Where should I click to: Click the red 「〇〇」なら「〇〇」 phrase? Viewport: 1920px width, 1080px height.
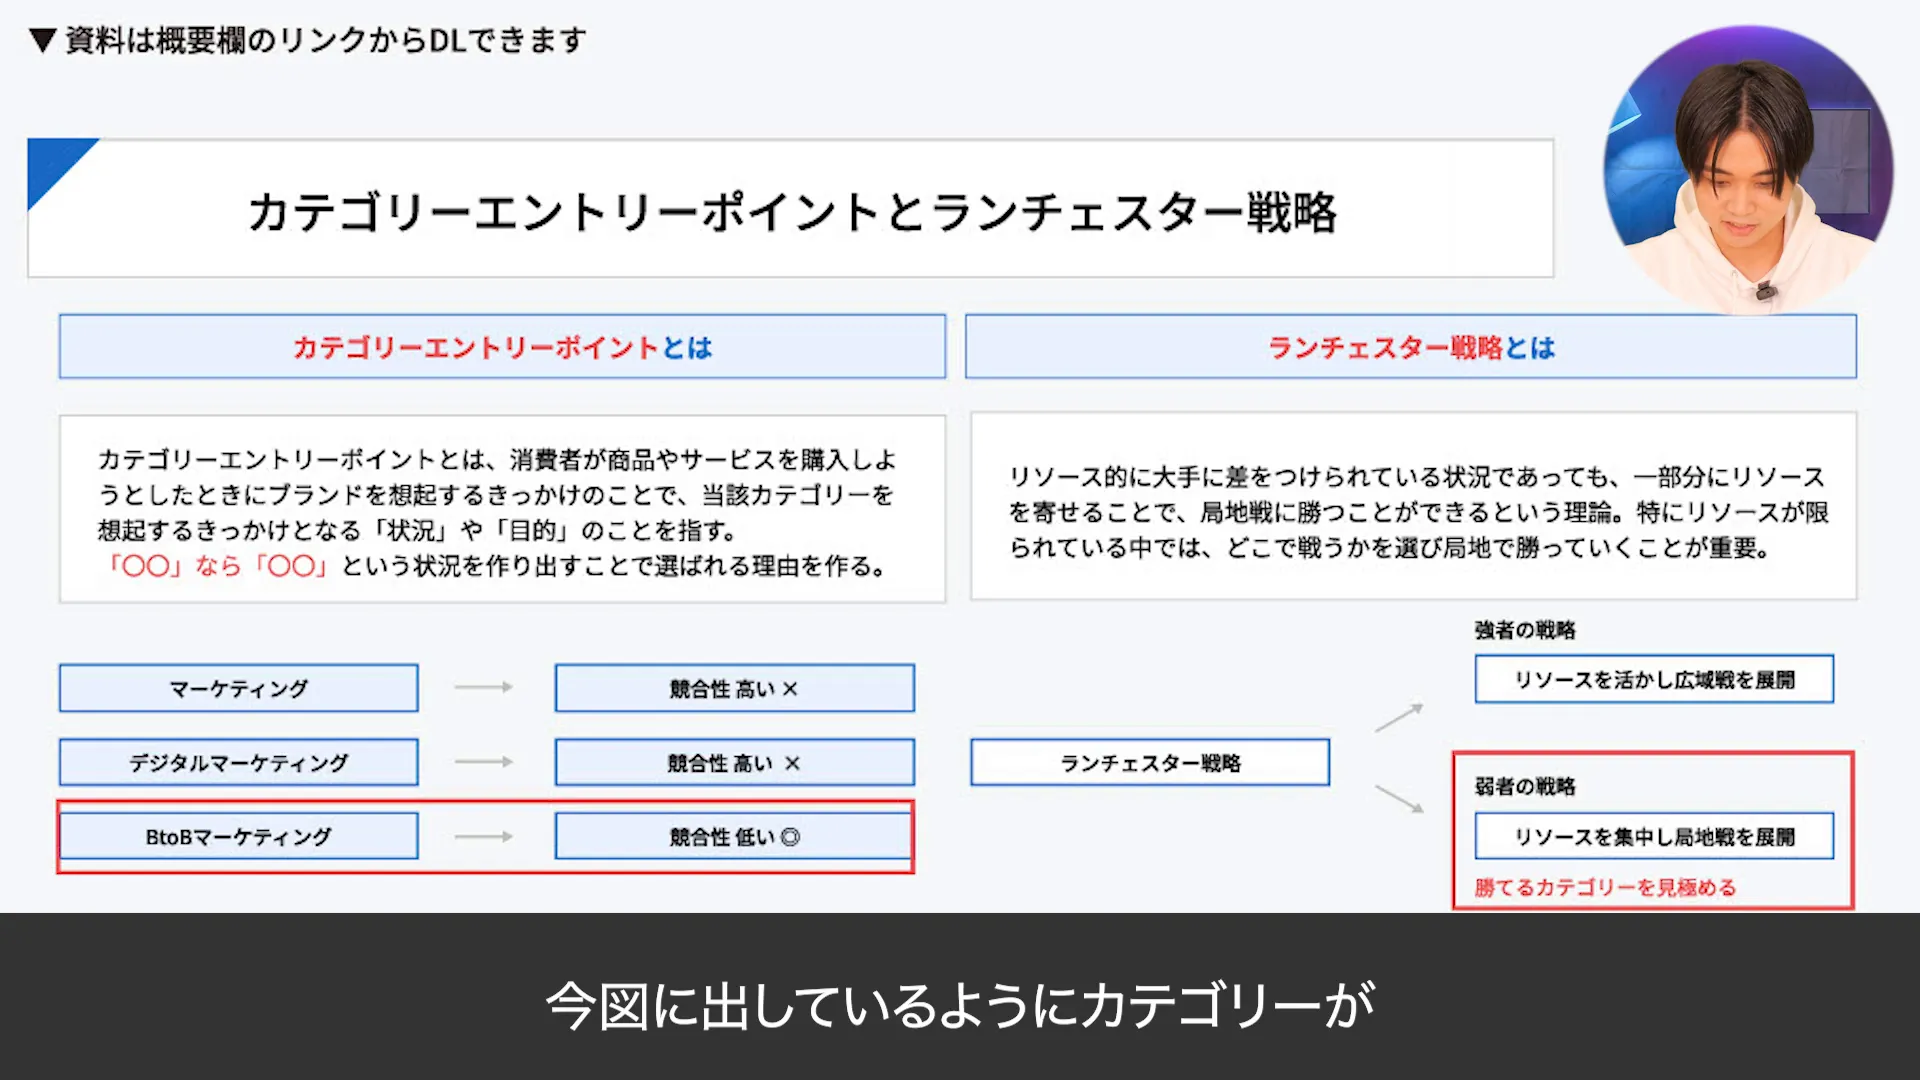pos(218,566)
